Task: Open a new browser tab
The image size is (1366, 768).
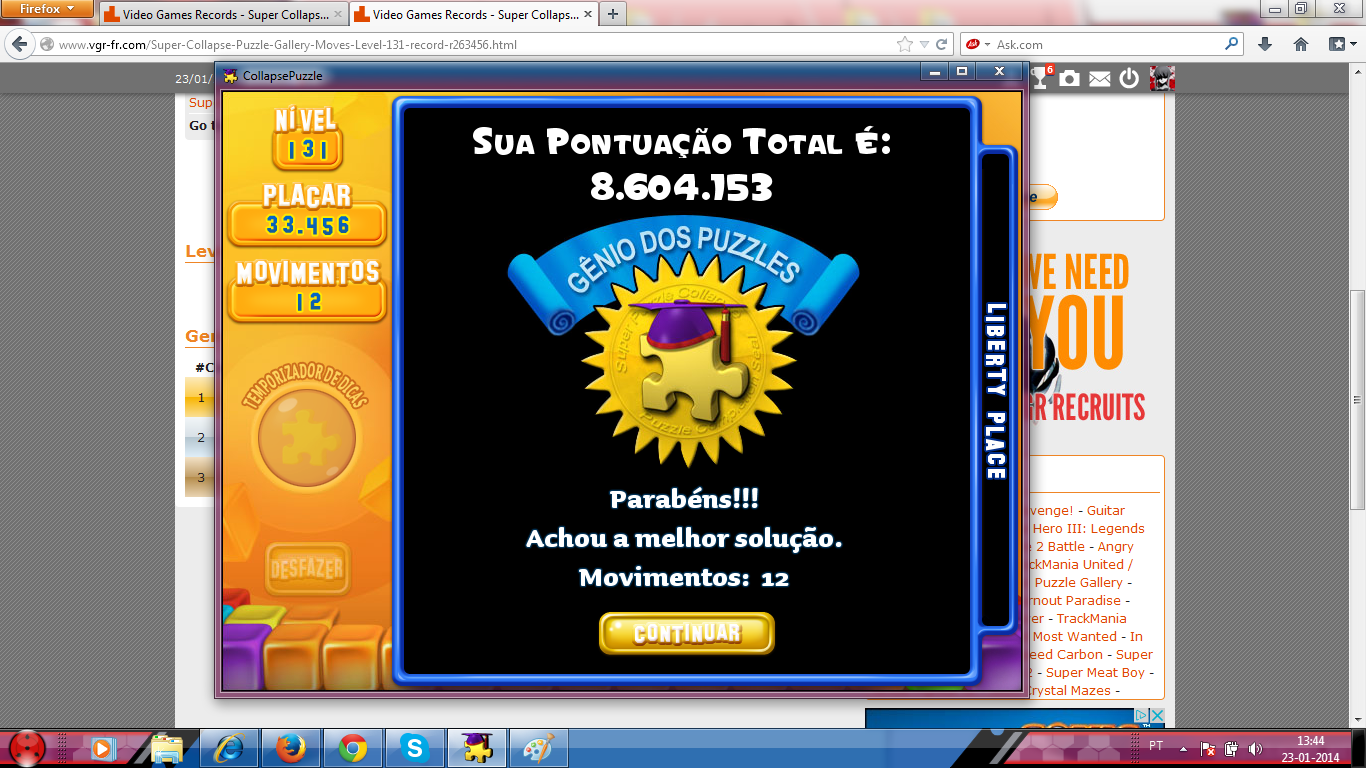Action: (x=612, y=14)
